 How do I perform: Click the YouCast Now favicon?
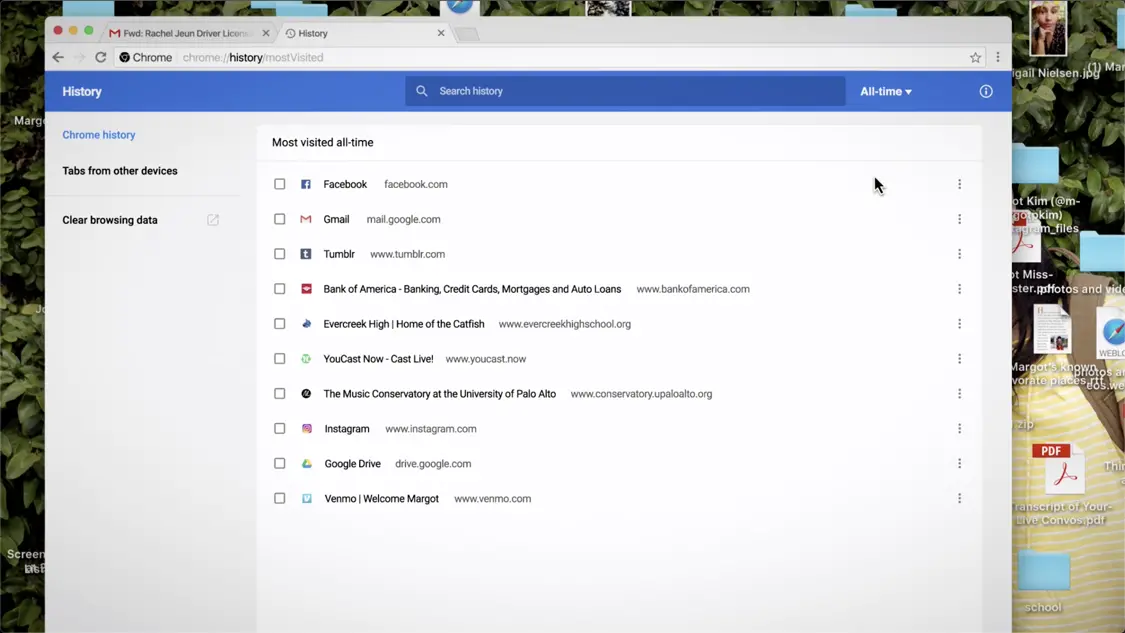coord(306,359)
